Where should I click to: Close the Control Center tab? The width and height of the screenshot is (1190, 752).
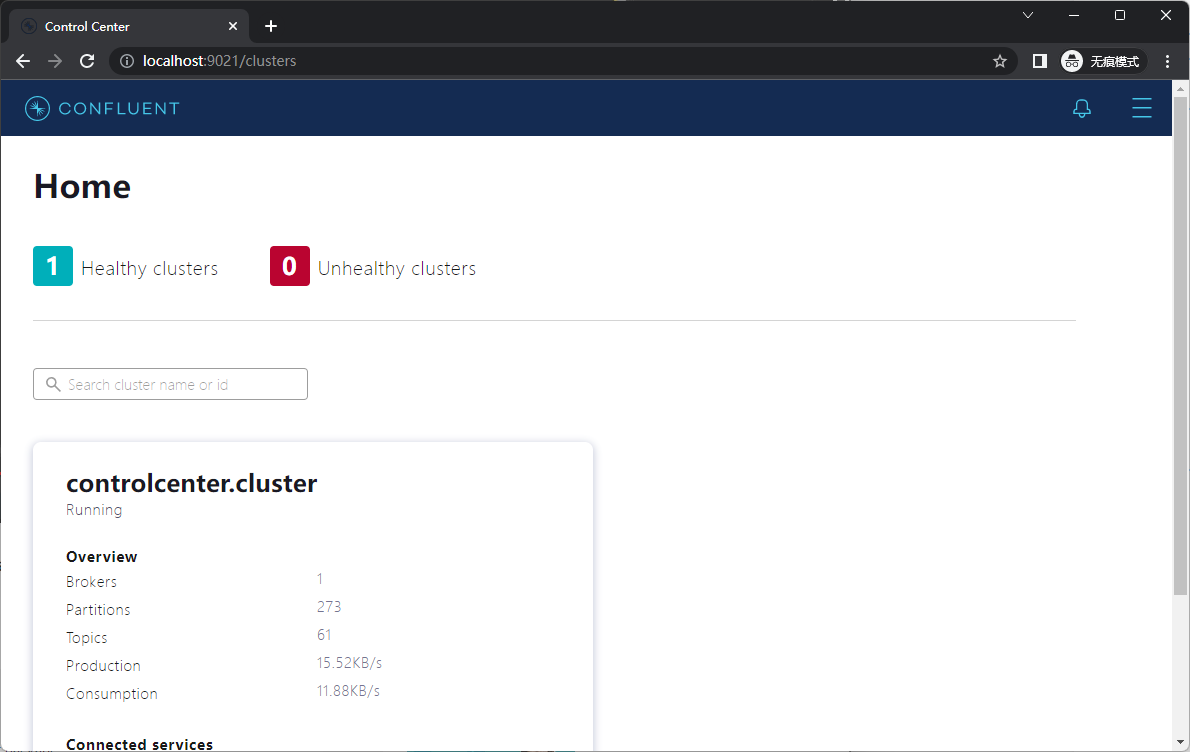pos(232,26)
